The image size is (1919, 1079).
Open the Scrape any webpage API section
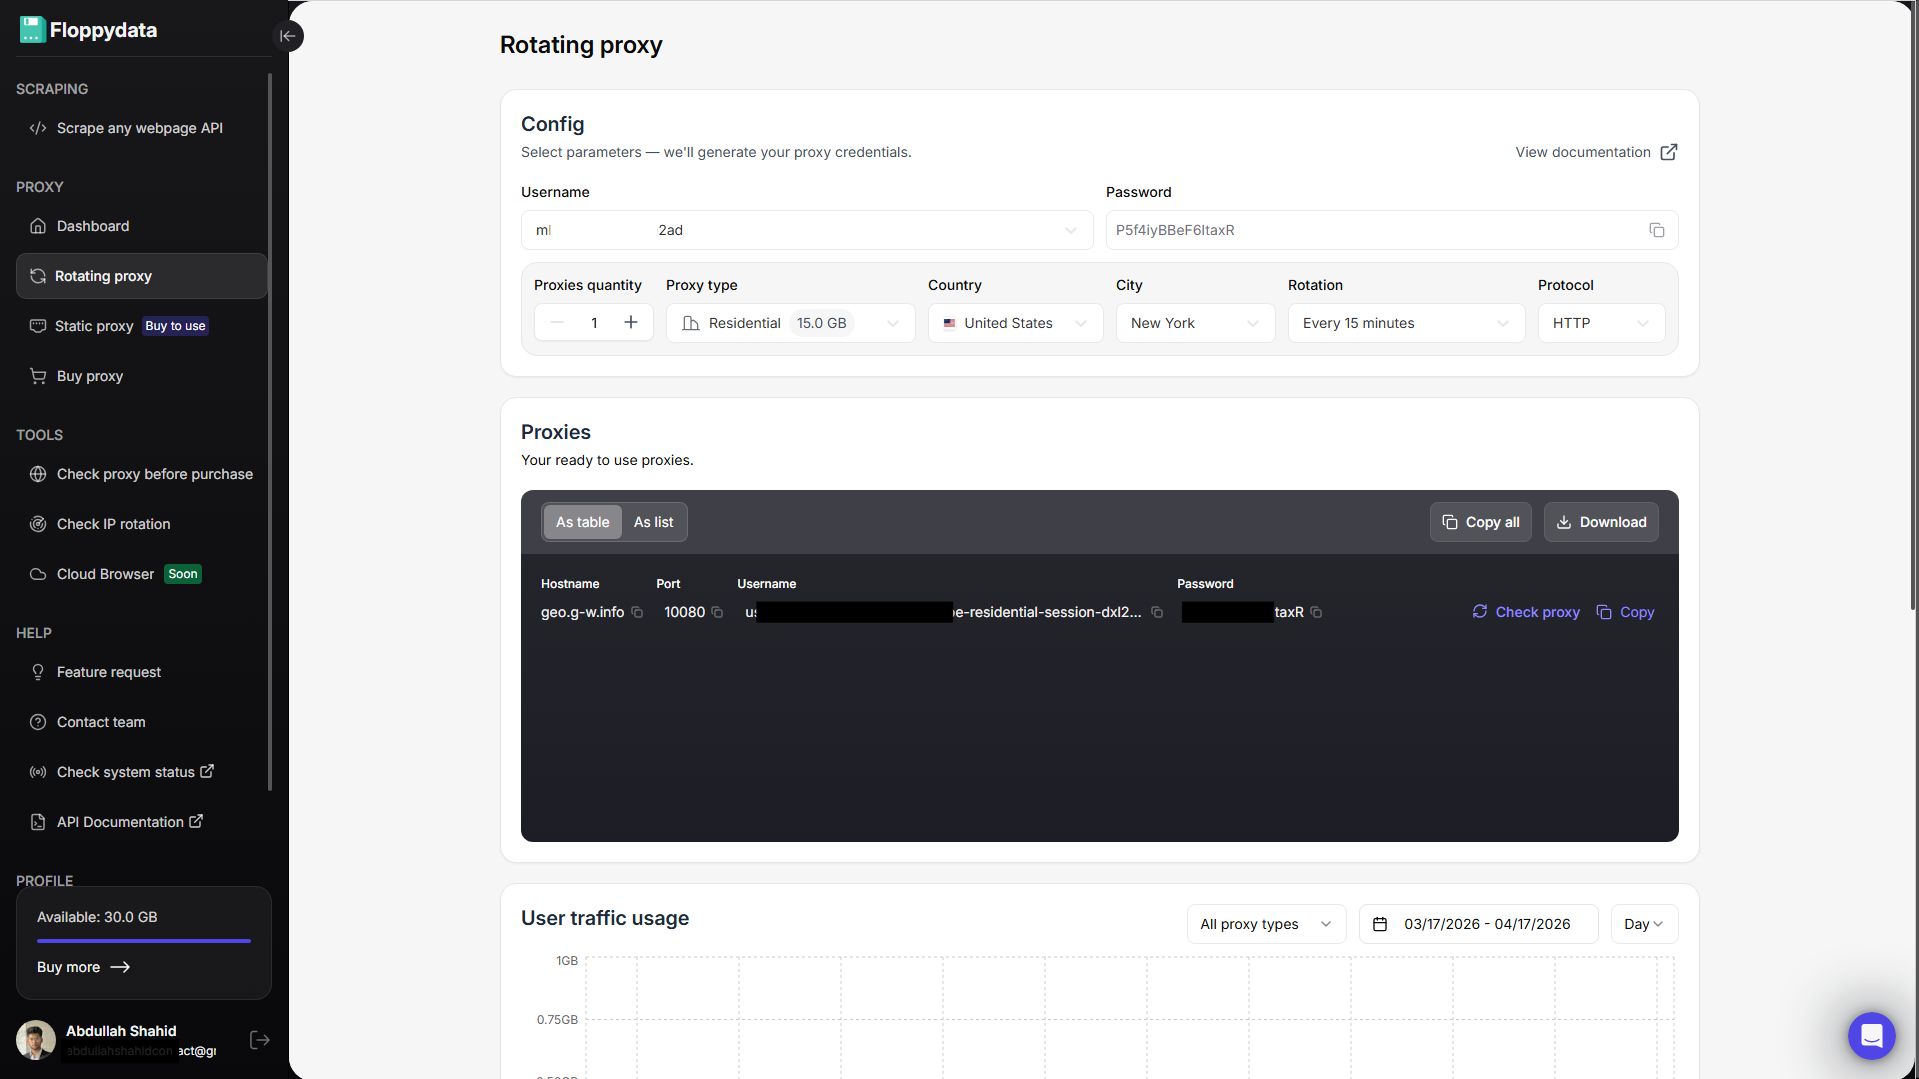coord(138,128)
